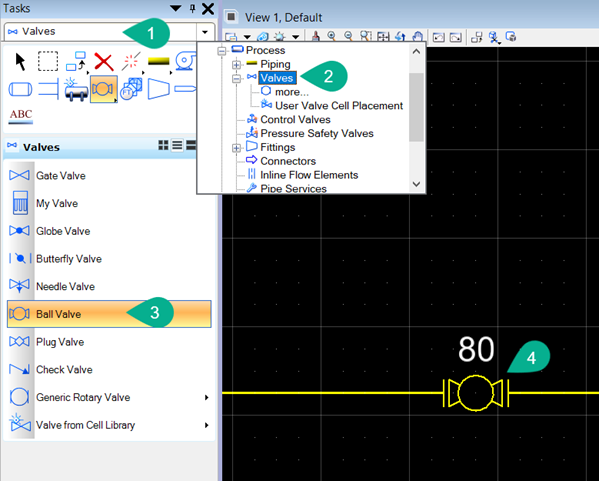Click the tree list scroll-down arrow
The width and height of the screenshot is (599, 481).
pyautogui.click(x=416, y=184)
